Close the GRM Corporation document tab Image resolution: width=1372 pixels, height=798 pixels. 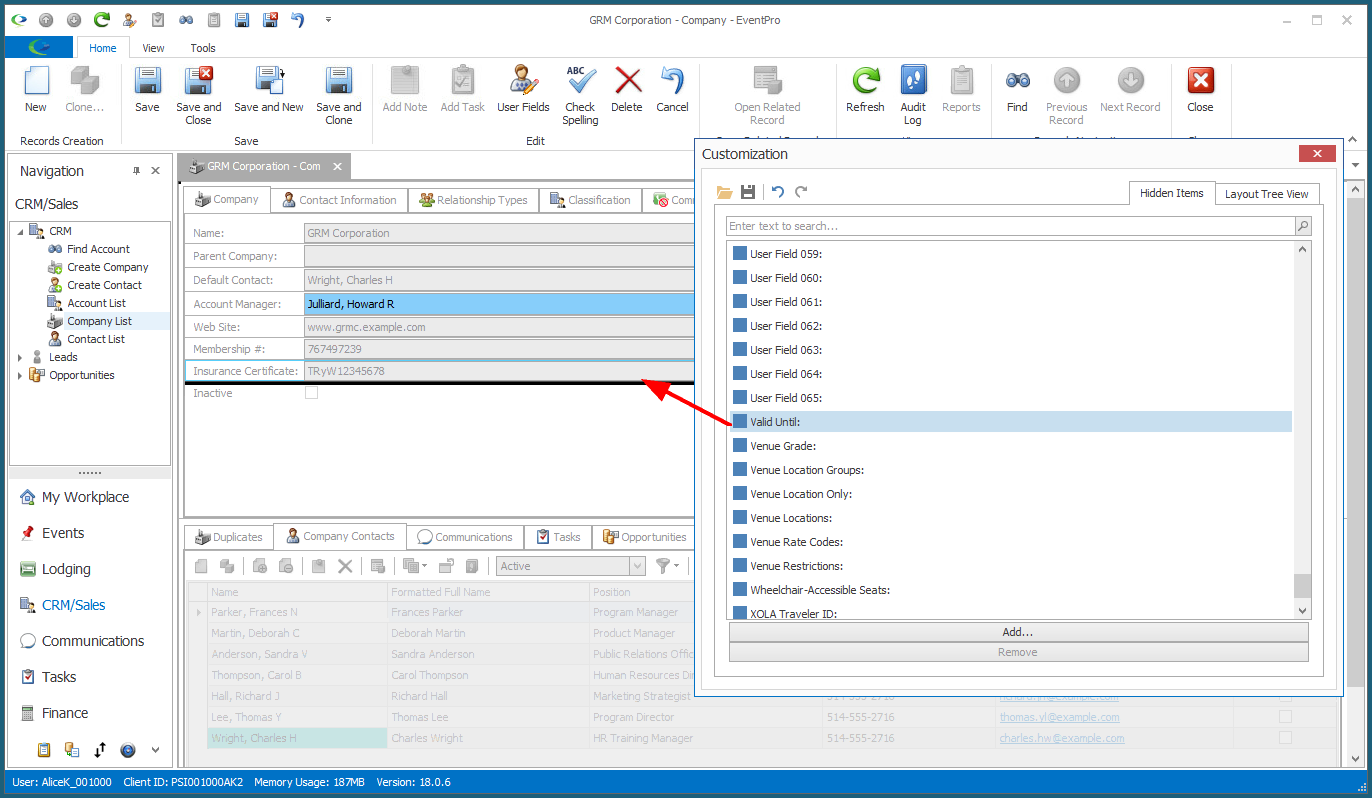click(337, 167)
